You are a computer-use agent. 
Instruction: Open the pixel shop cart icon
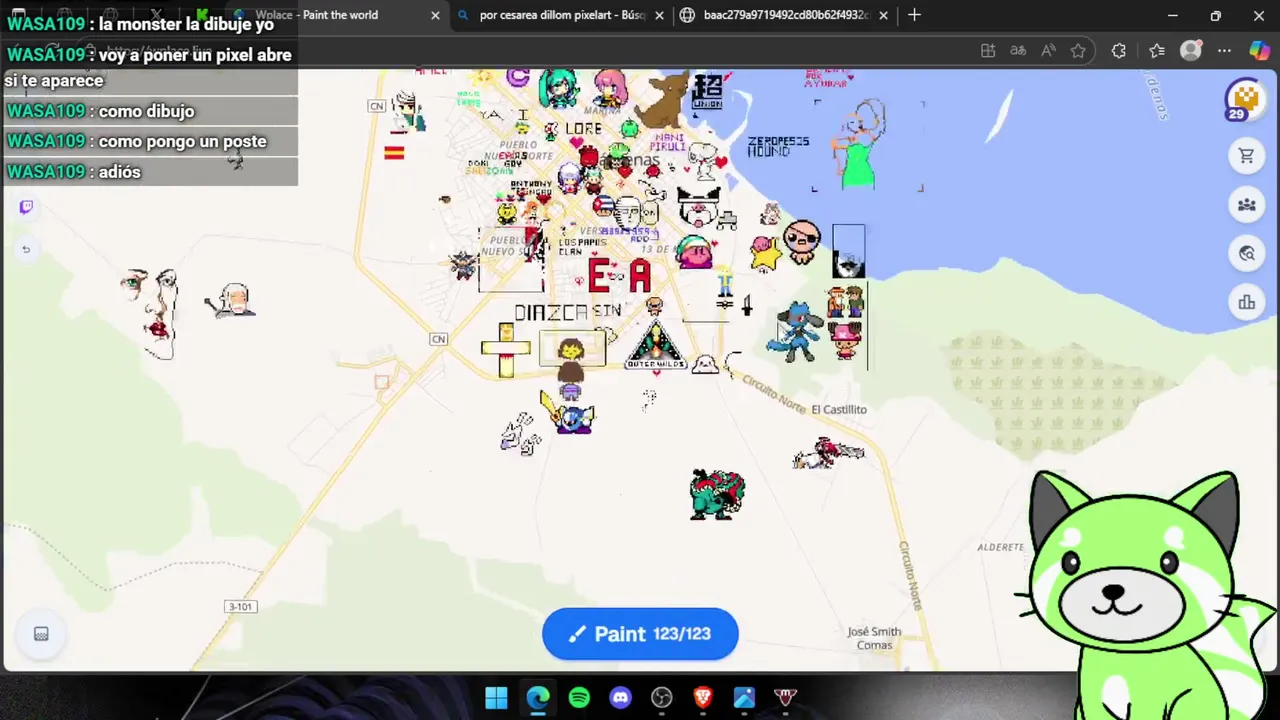tap(1246, 156)
